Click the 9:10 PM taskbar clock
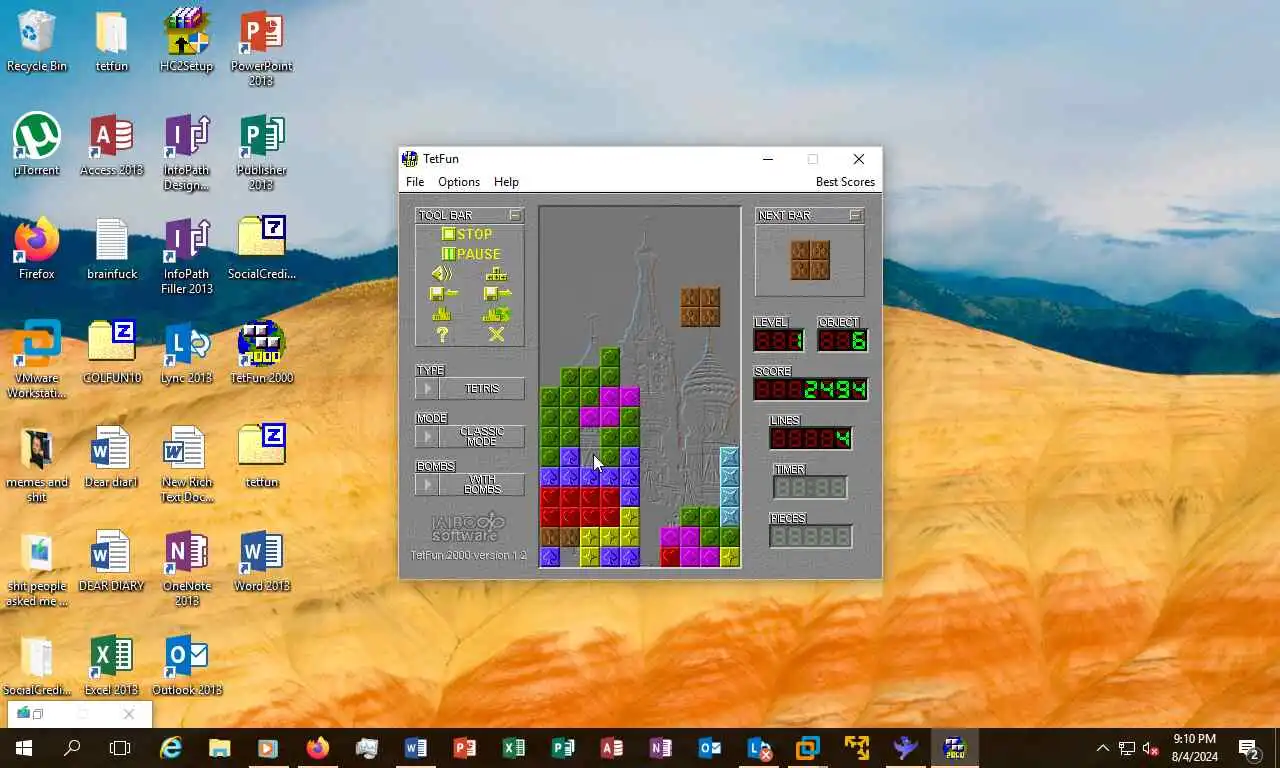 click(1194, 748)
